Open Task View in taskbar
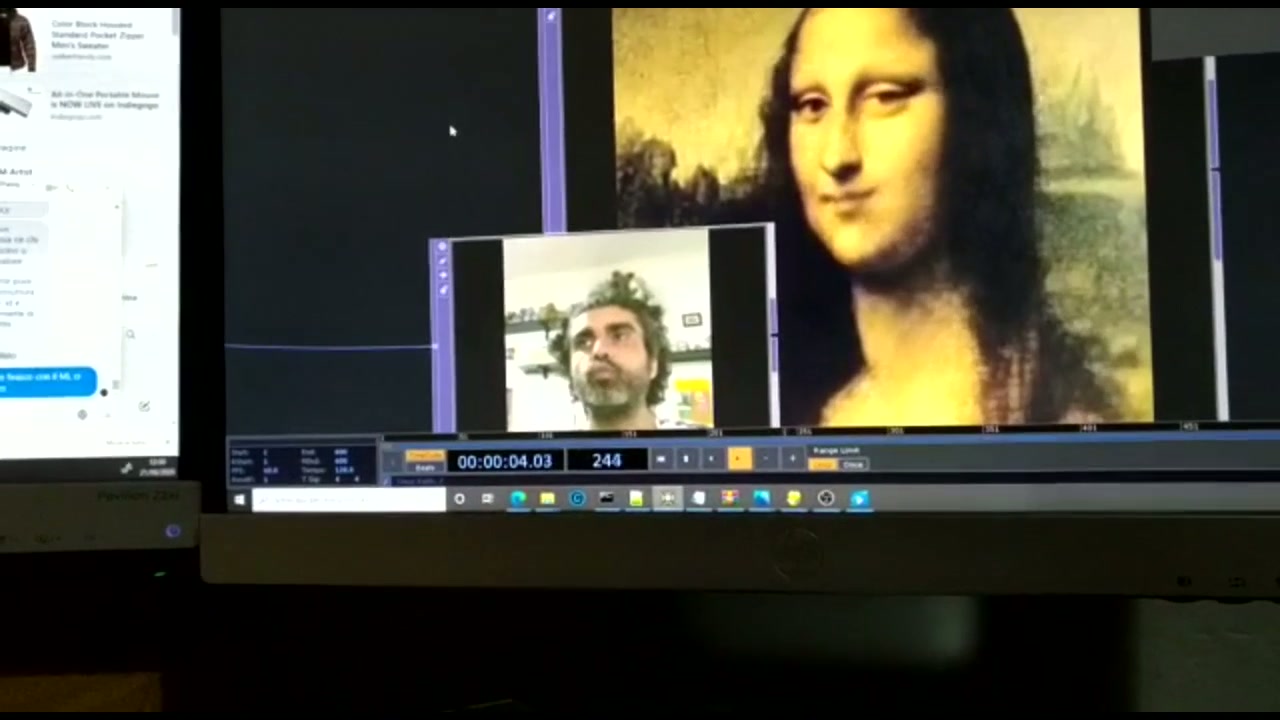The width and height of the screenshot is (1280, 720). pyautogui.click(x=487, y=499)
